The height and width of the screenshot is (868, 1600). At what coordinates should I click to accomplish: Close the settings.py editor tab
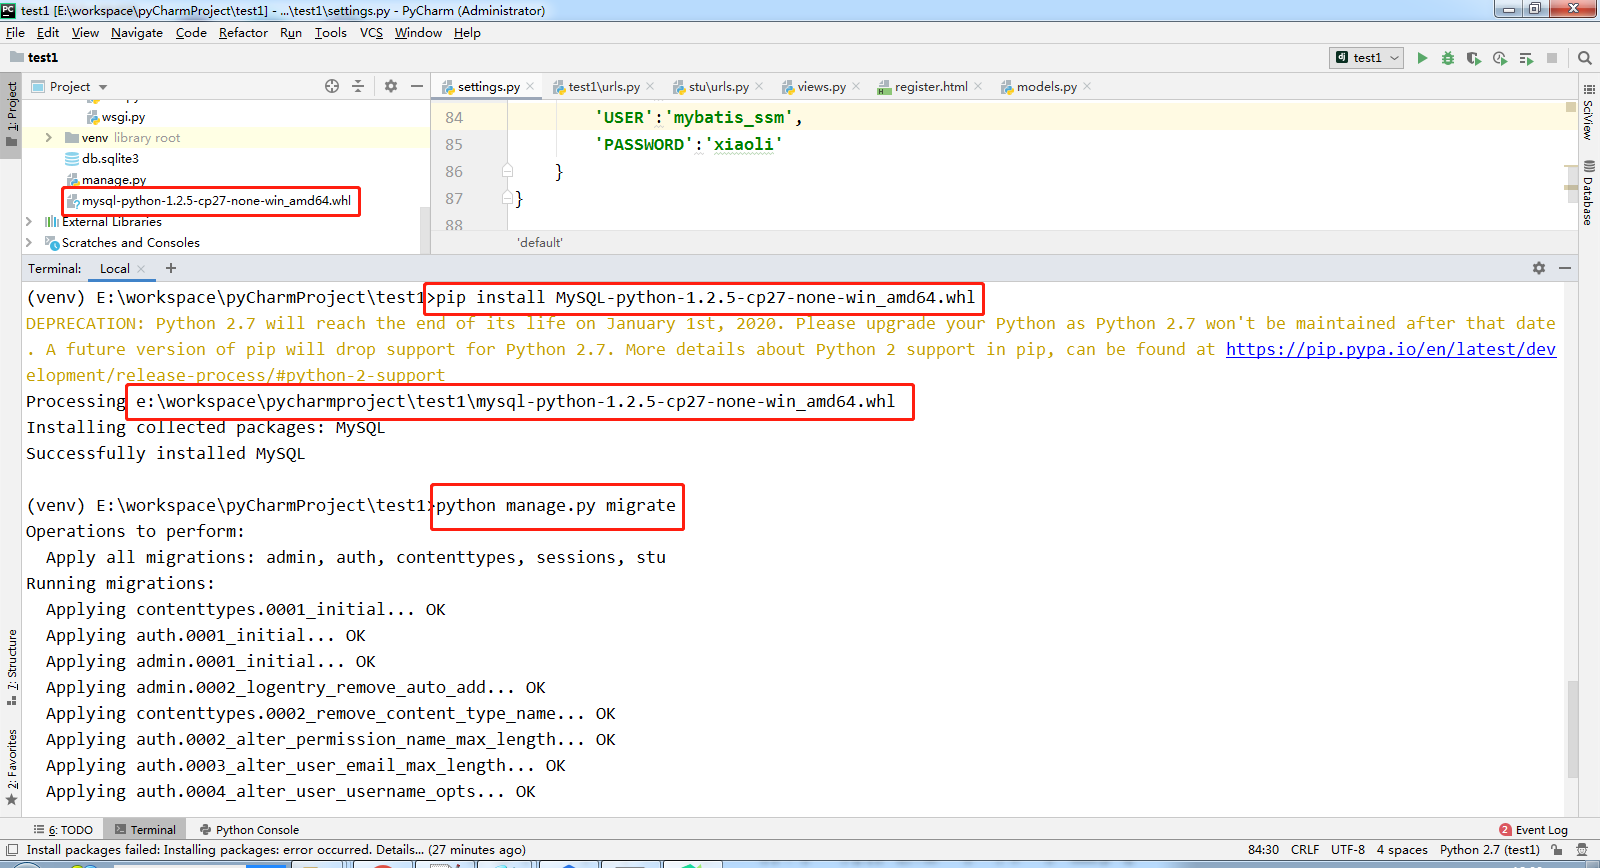[x=530, y=86]
